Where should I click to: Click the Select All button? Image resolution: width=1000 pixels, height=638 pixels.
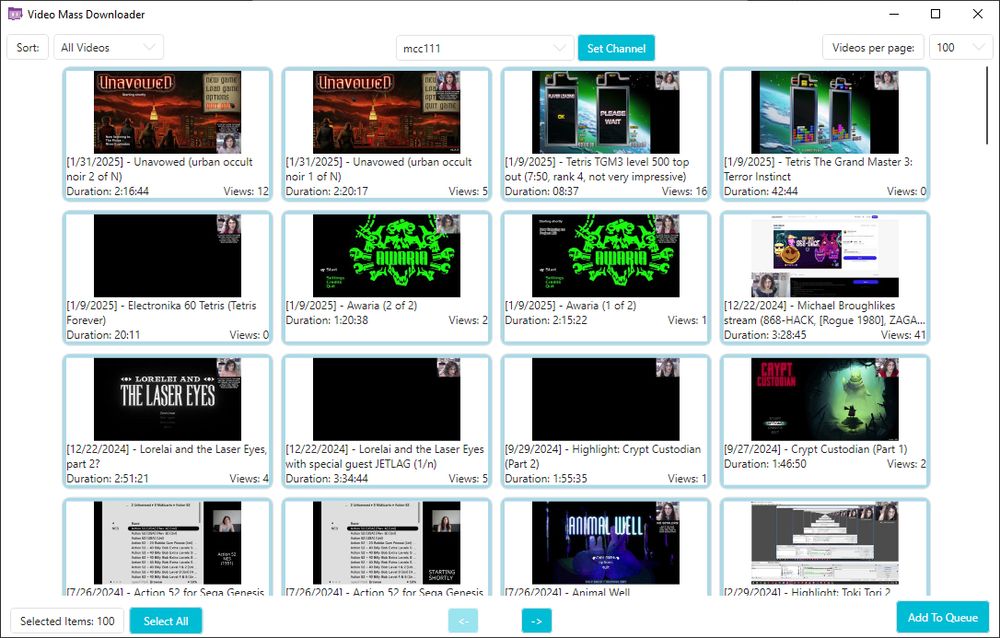tap(166, 621)
